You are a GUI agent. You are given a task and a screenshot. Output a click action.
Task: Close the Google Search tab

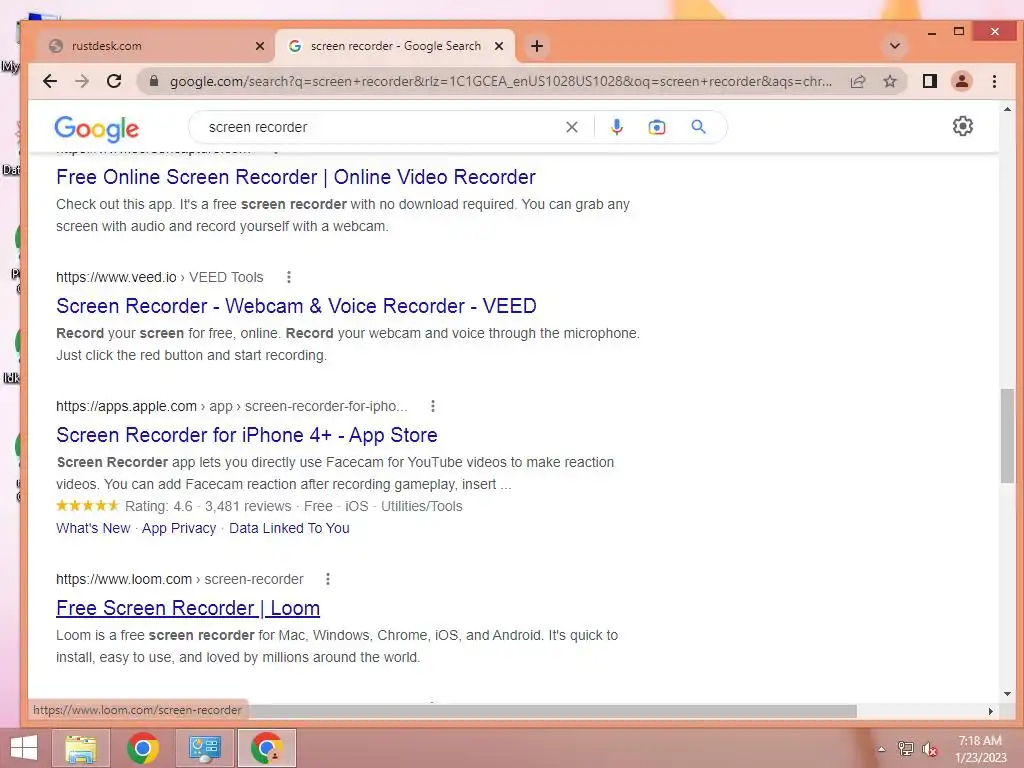tap(499, 46)
